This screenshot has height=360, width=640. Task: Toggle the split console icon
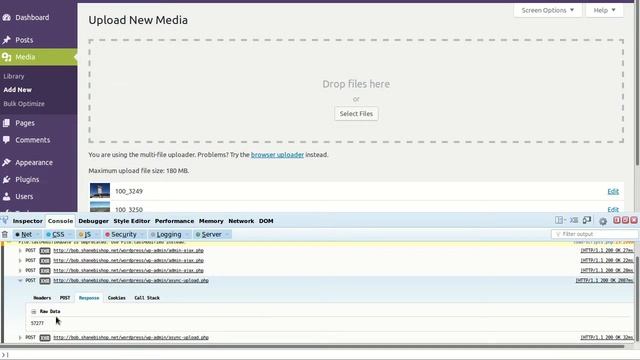[574, 220]
